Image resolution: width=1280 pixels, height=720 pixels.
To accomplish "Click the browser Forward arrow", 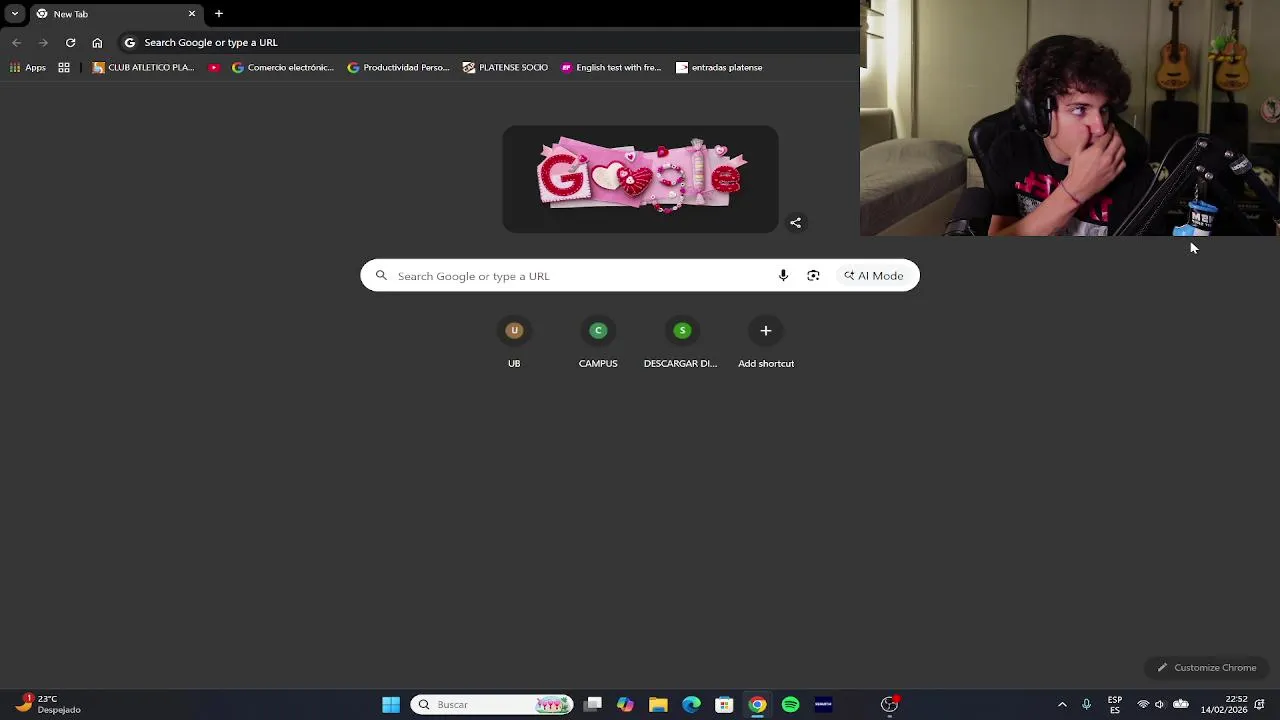I will coord(43,43).
